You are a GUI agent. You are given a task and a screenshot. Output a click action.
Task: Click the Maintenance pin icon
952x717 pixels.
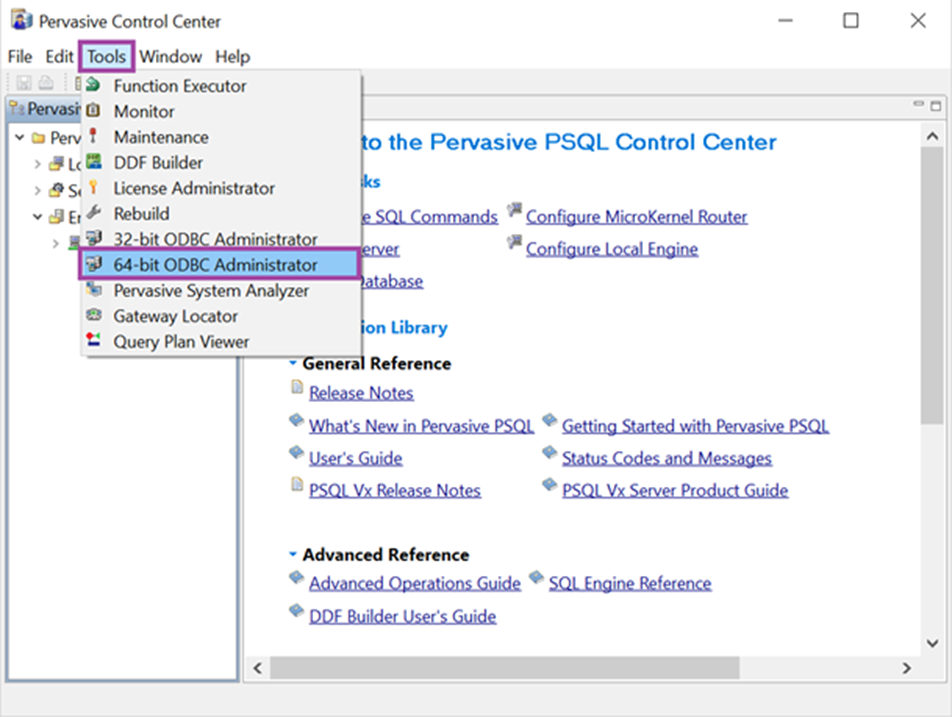click(93, 135)
